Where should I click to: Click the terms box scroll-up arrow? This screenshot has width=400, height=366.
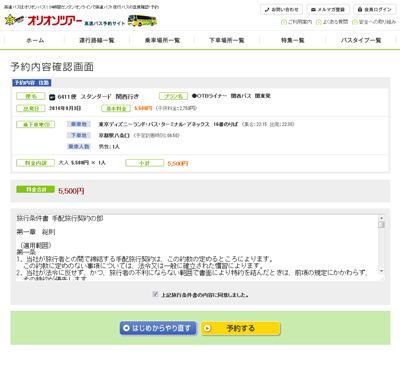click(x=381, y=218)
